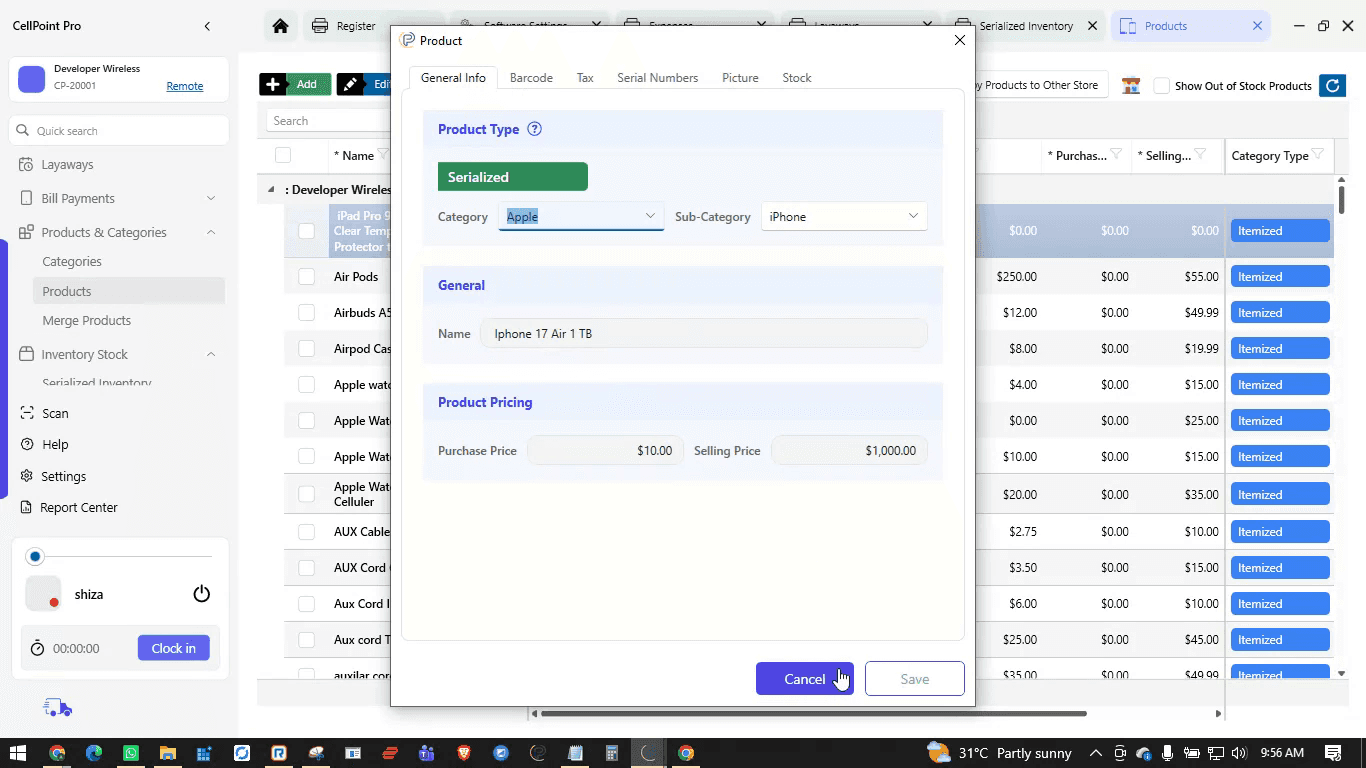This screenshot has height=768, width=1366.
Task: Cancel the Product dialog
Action: click(805, 679)
